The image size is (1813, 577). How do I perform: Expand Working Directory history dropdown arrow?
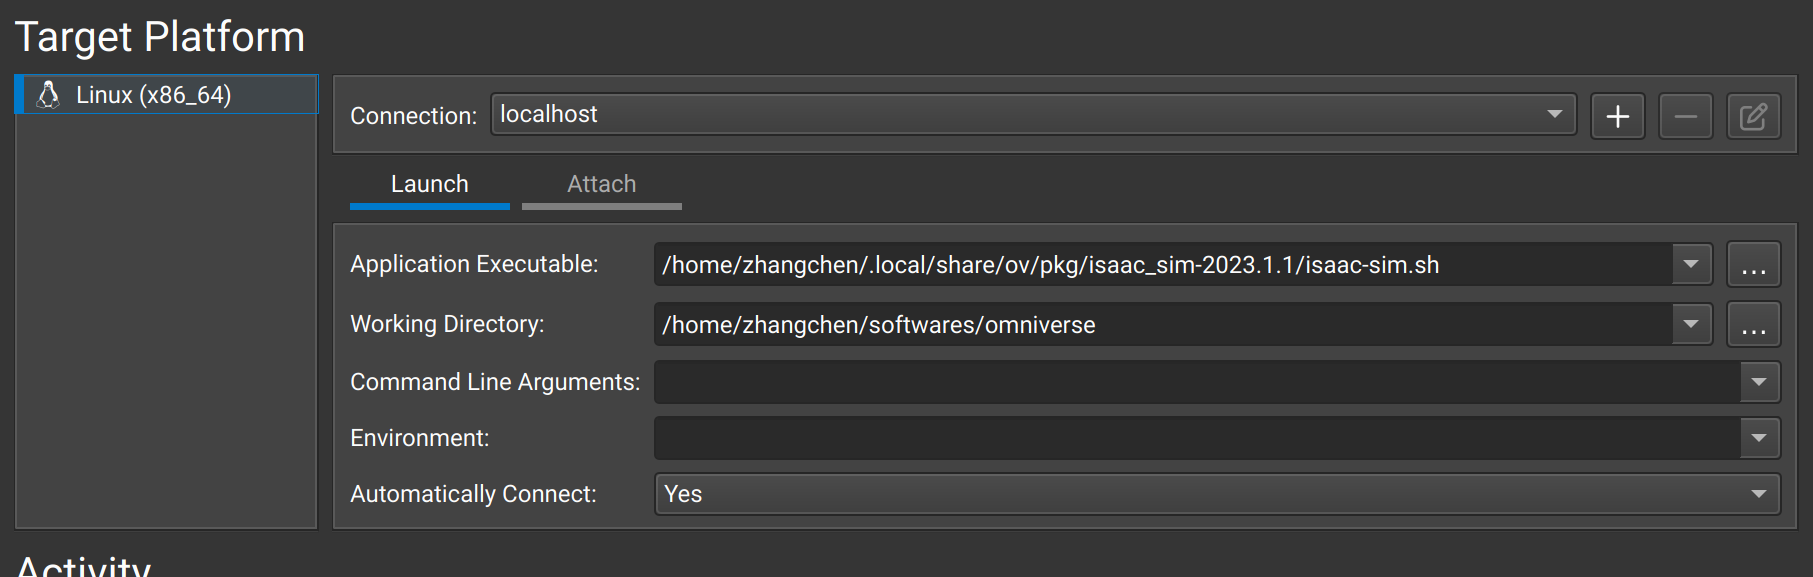[1691, 324]
